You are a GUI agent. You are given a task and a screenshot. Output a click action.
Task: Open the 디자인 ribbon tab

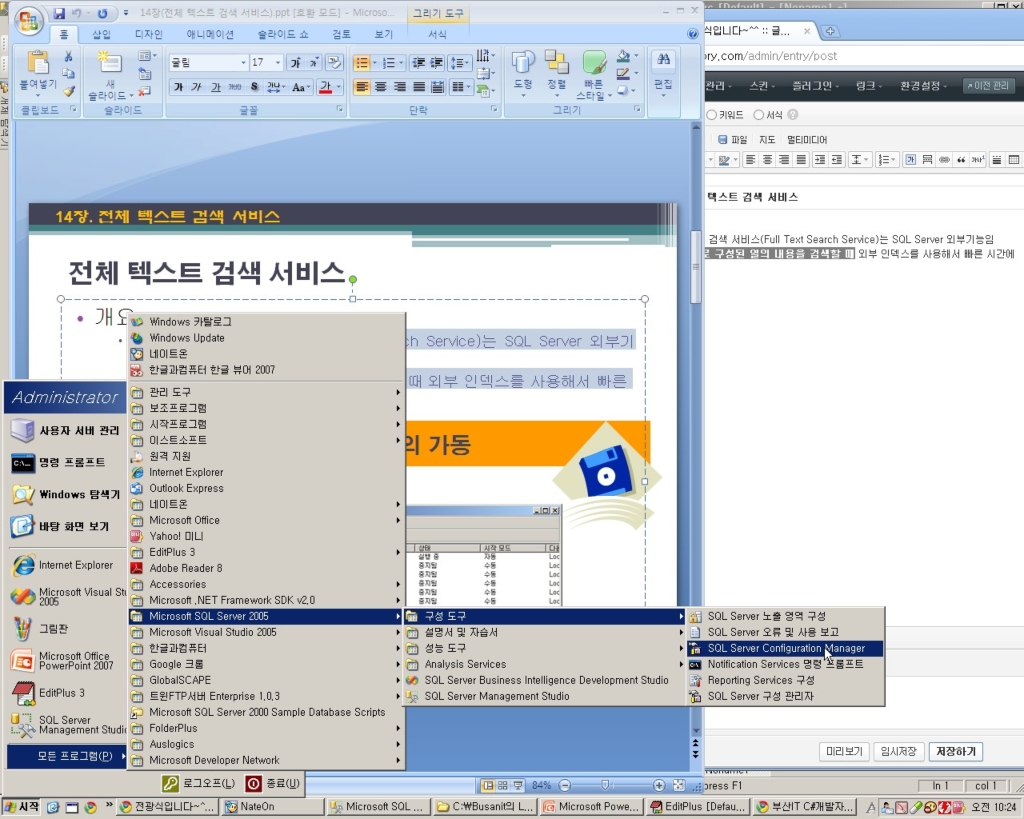point(148,34)
